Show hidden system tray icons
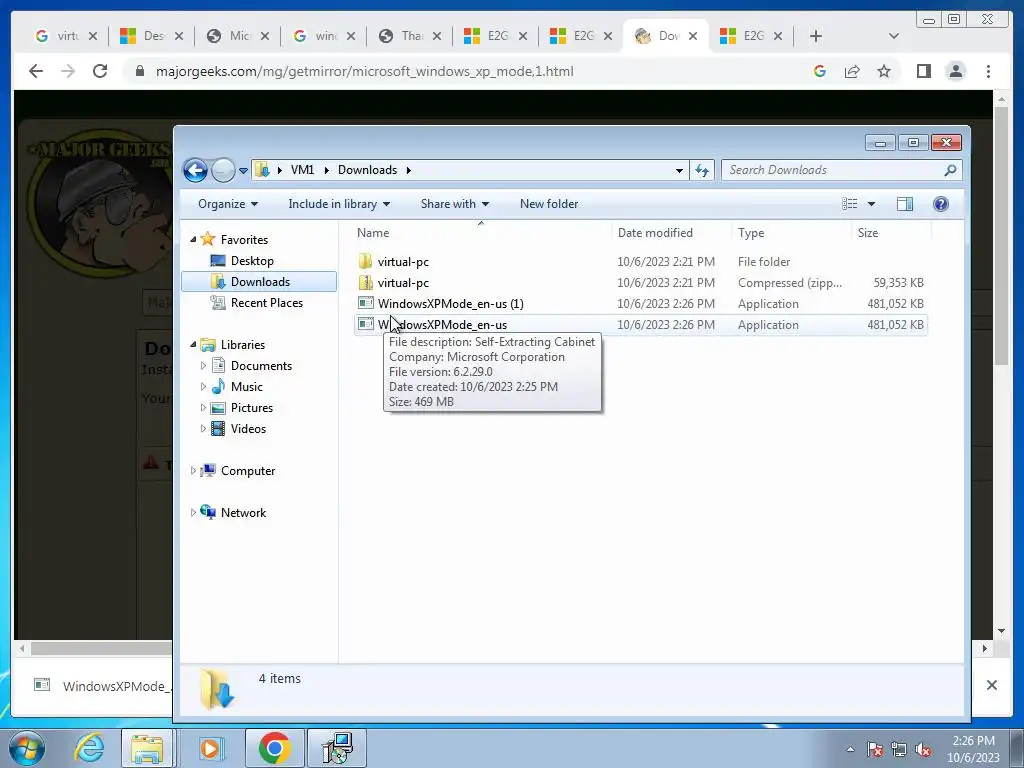1024x768 pixels. click(x=850, y=749)
